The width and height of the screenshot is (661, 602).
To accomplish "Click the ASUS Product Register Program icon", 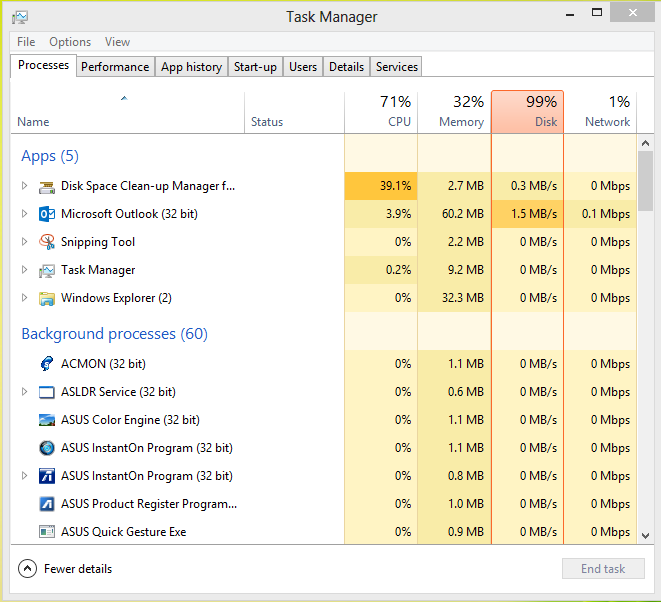I will (x=47, y=504).
